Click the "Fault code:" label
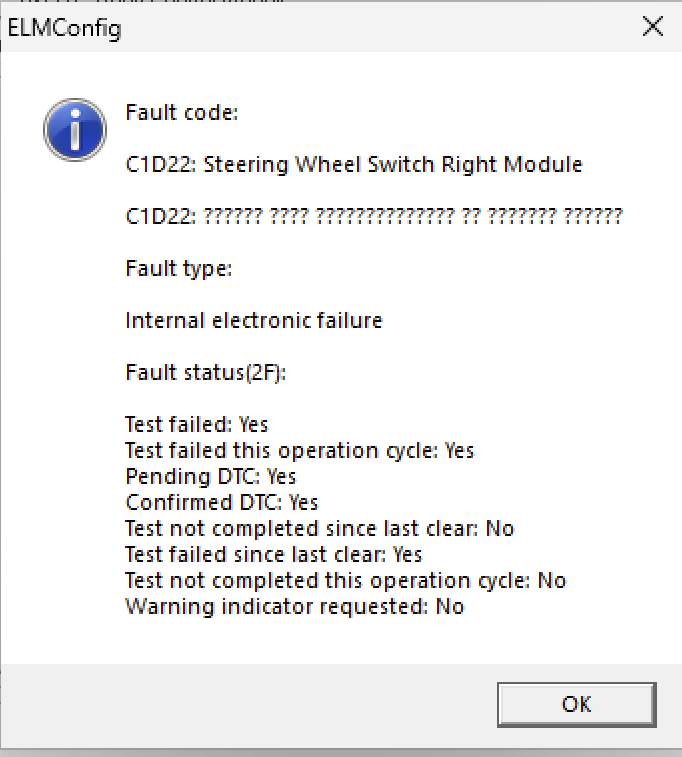This screenshot has width=682, height=757. [x=182, y=112]
